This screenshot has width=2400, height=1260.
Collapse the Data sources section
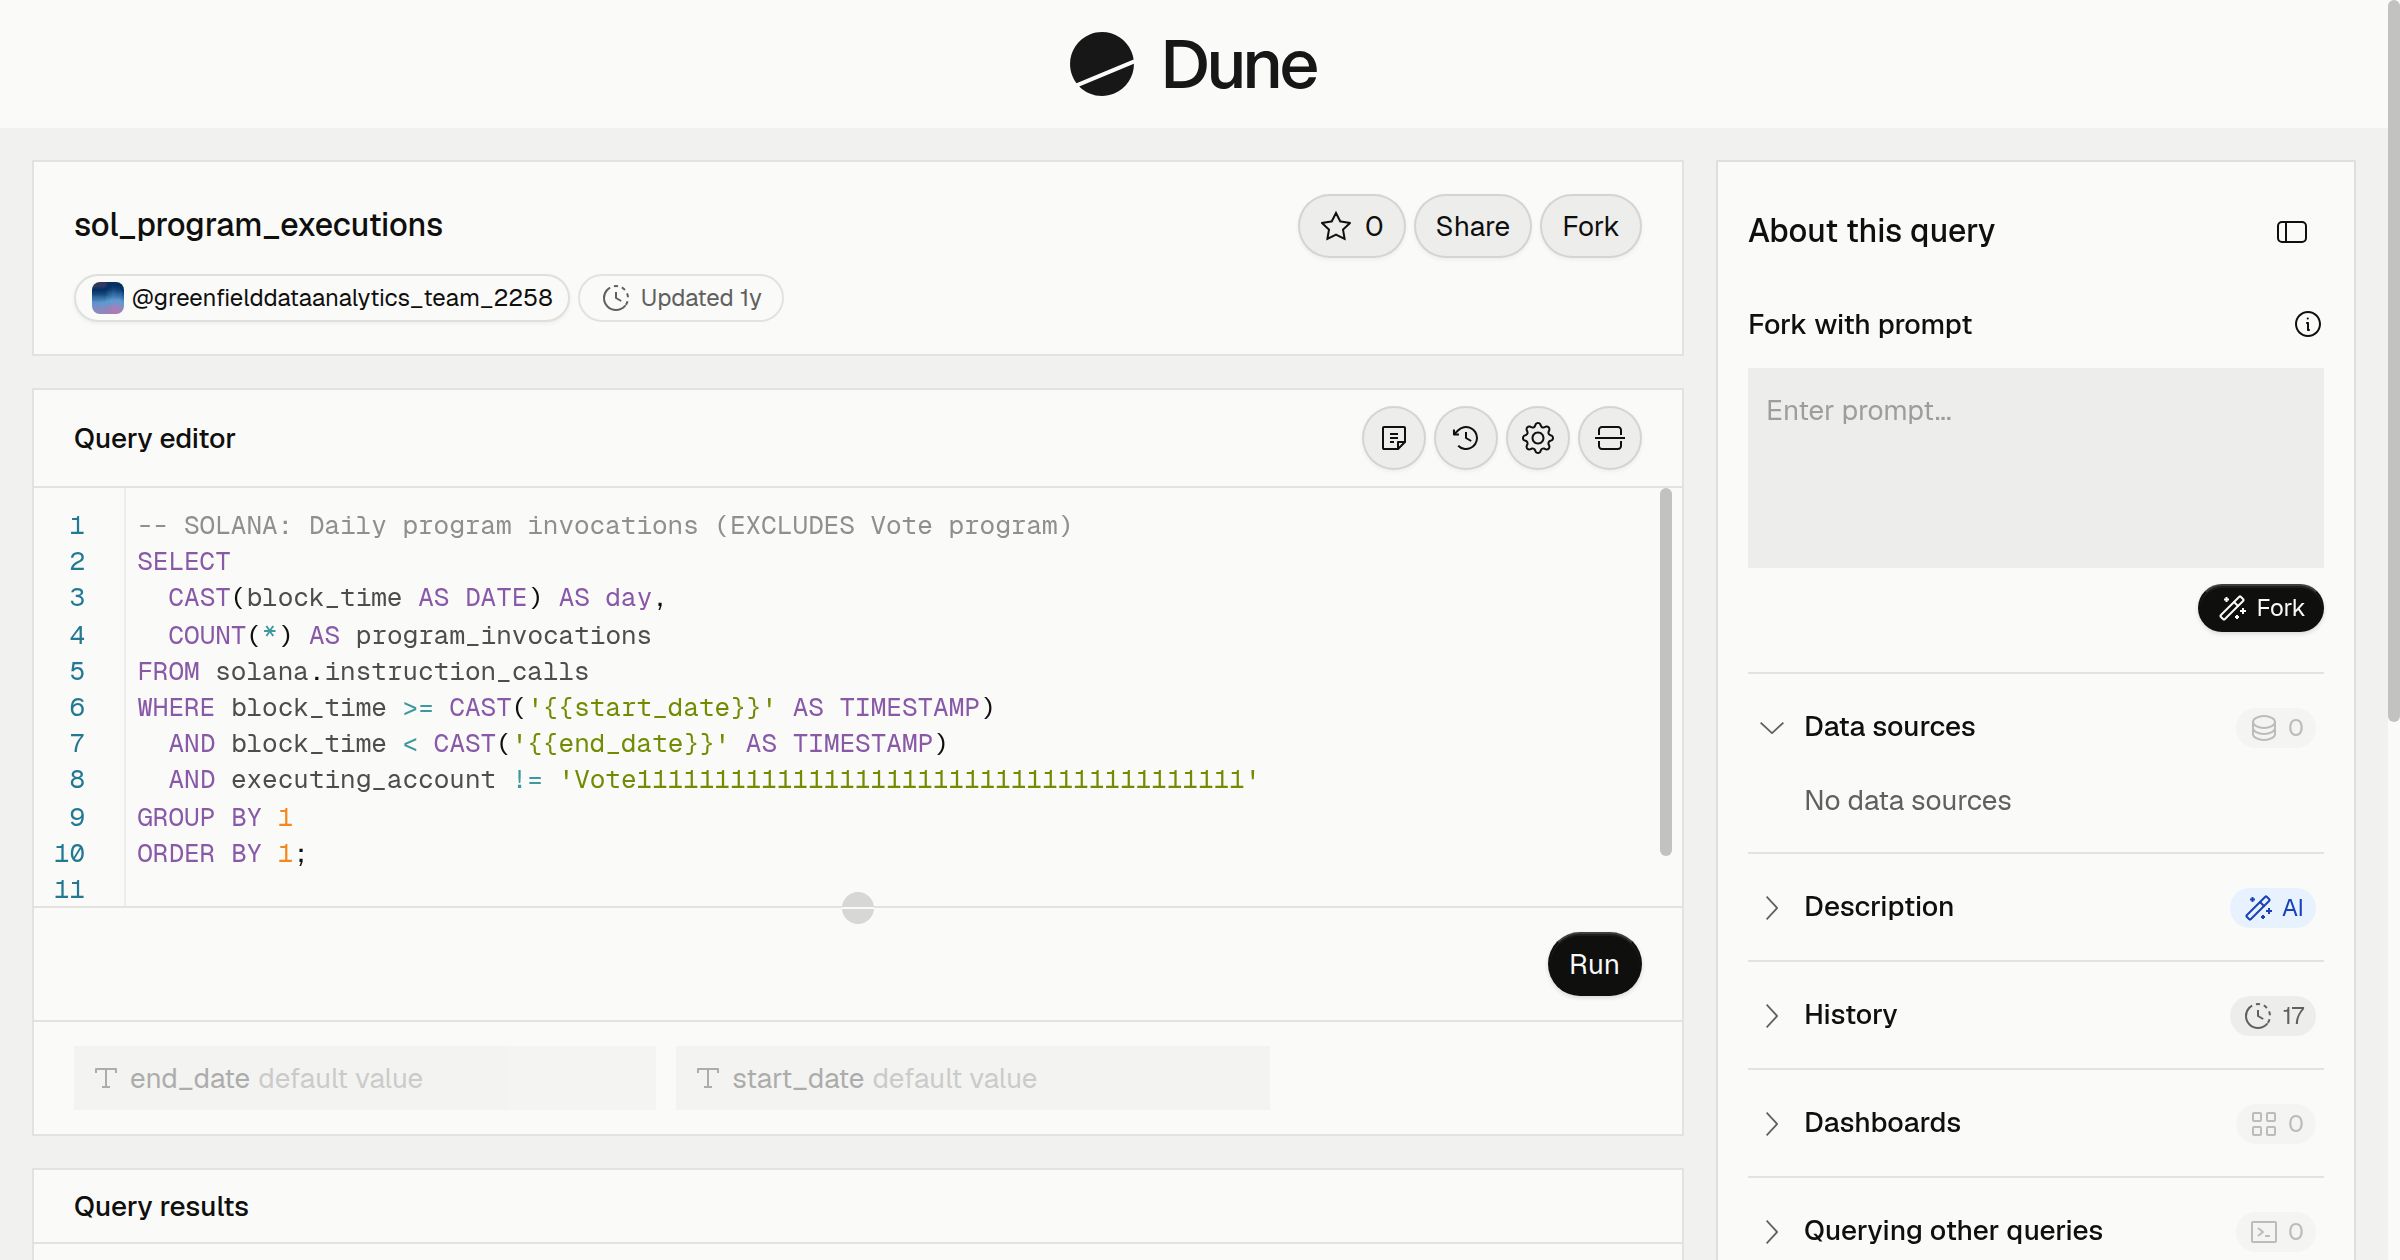[1771, 727]
